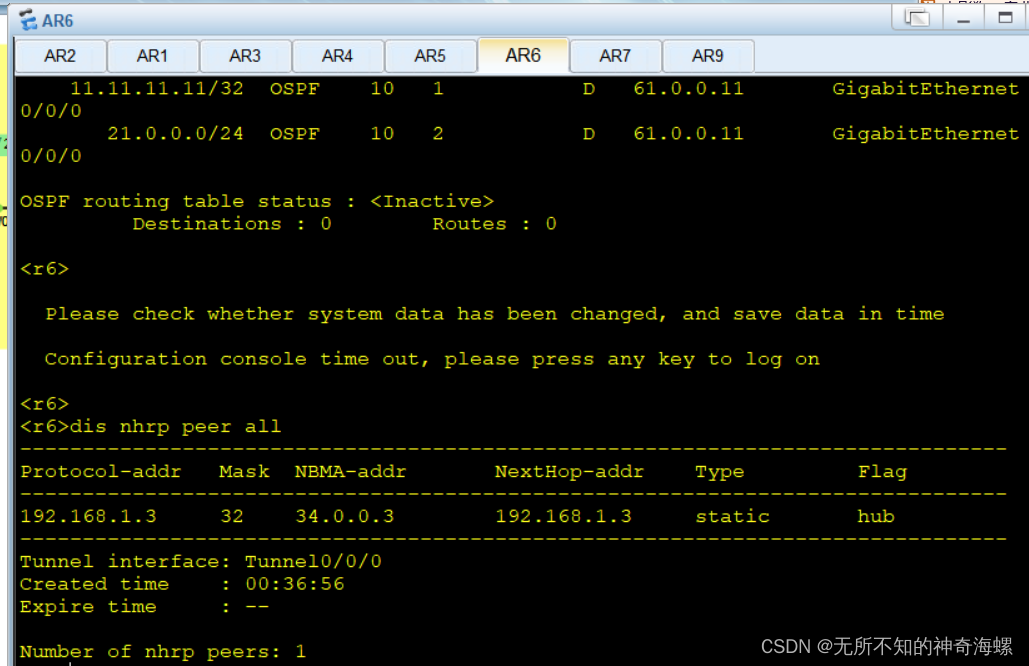Switch to the AR7 console tab

615,56
